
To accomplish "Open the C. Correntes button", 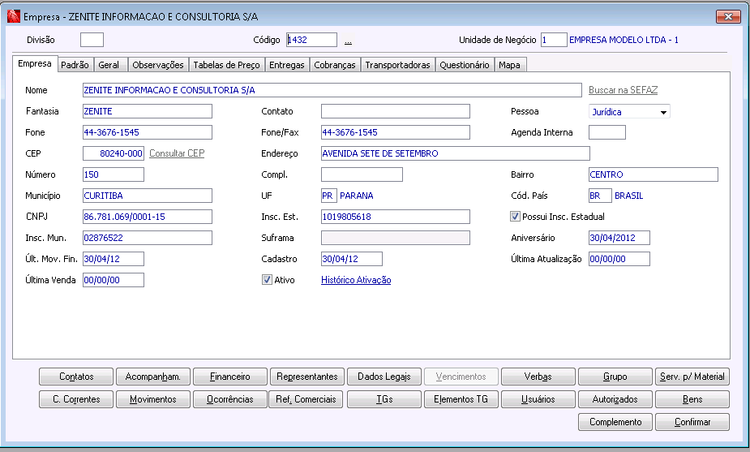I will coord(76,399).
